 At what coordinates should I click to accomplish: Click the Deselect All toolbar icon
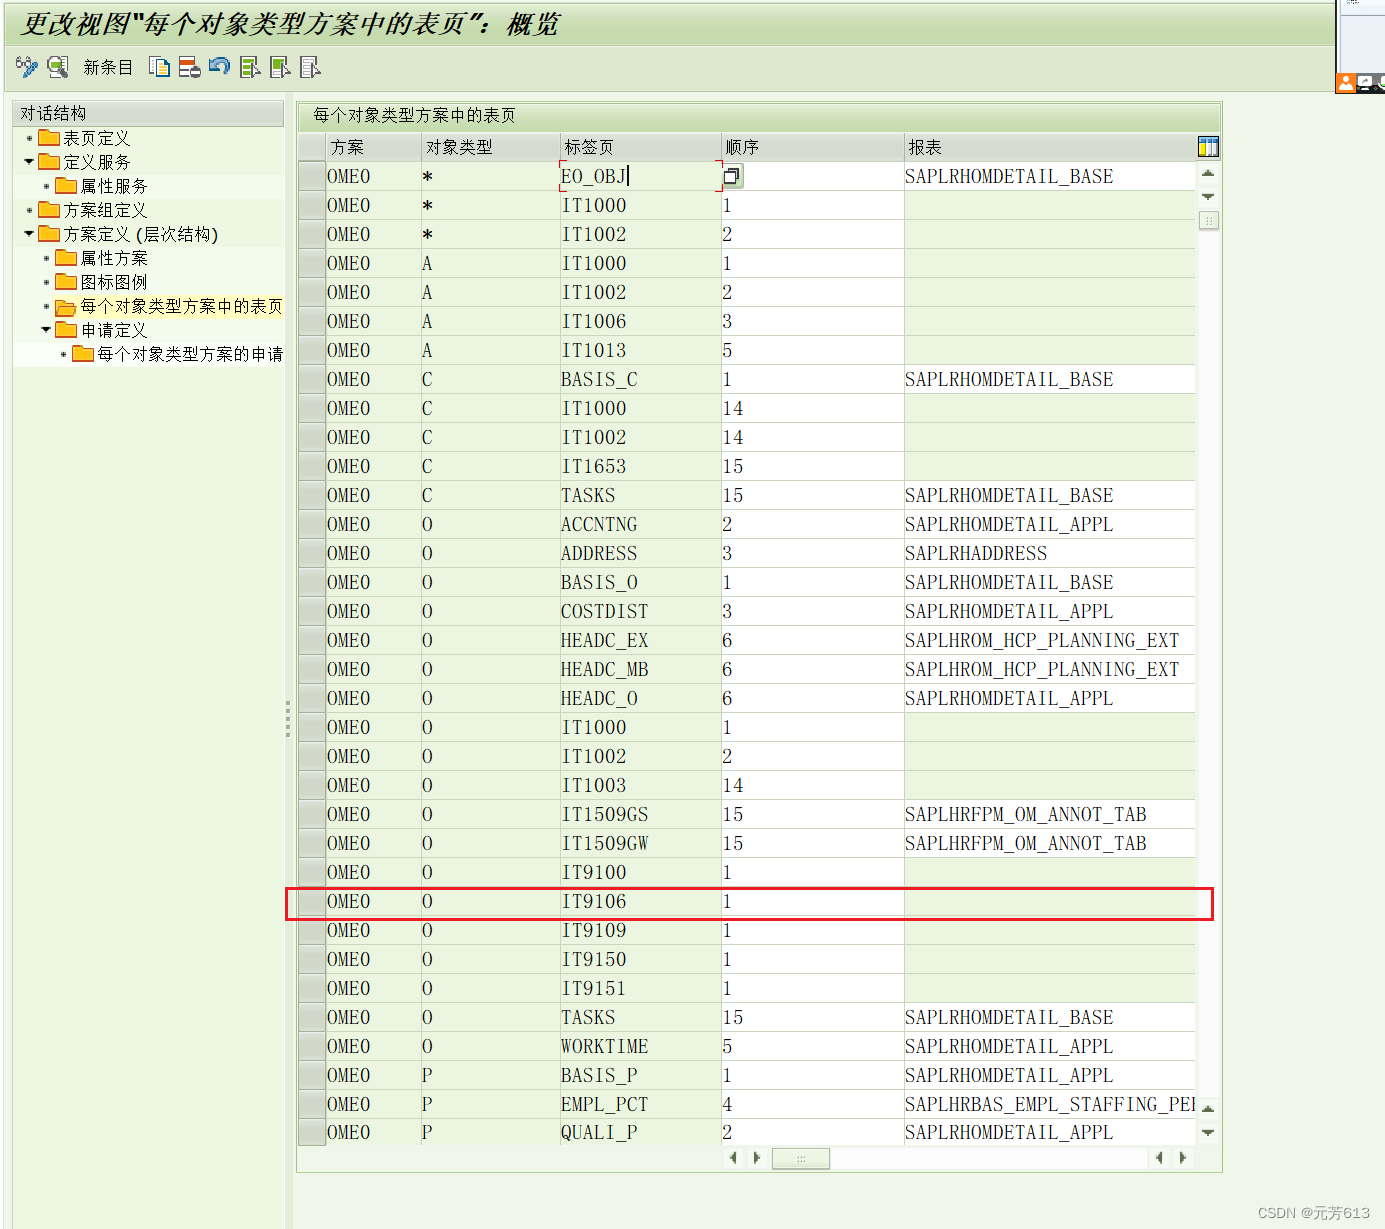[310, 67]
